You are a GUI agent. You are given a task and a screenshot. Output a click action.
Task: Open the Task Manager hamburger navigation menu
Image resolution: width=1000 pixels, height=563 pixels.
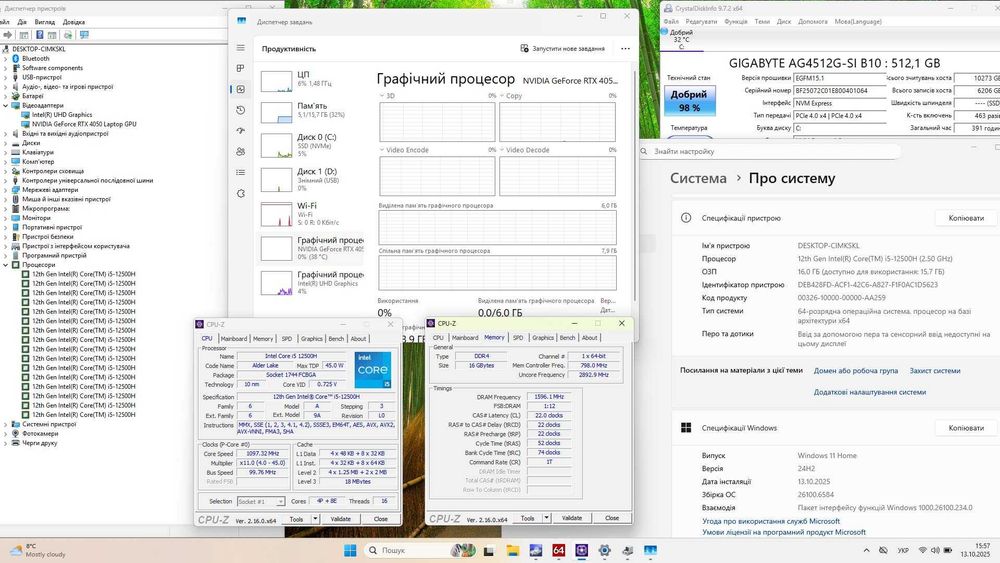240,48
